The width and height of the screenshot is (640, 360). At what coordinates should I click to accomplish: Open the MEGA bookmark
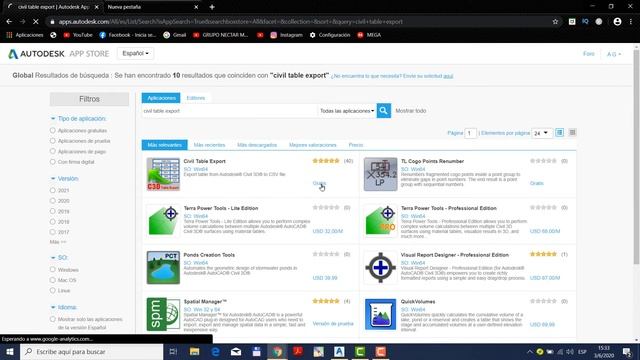point(369,35)
